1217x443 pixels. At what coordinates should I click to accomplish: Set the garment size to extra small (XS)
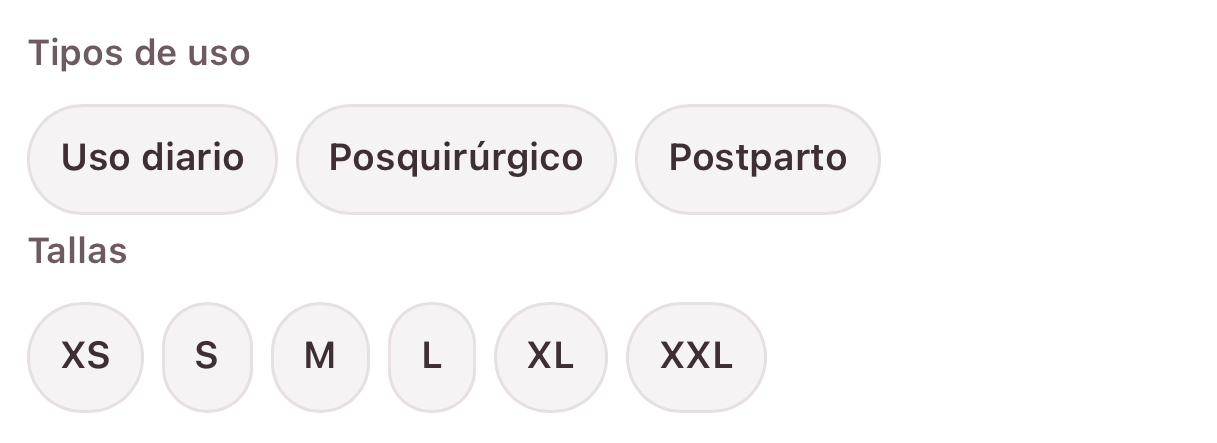tap(85, 356)
